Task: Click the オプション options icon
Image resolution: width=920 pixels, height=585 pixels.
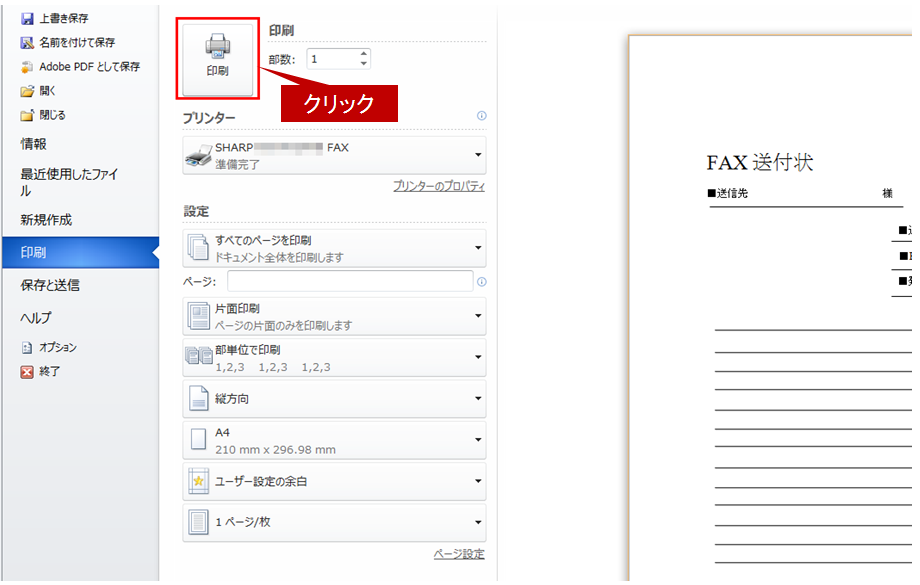Action: [x=27, y=347]
